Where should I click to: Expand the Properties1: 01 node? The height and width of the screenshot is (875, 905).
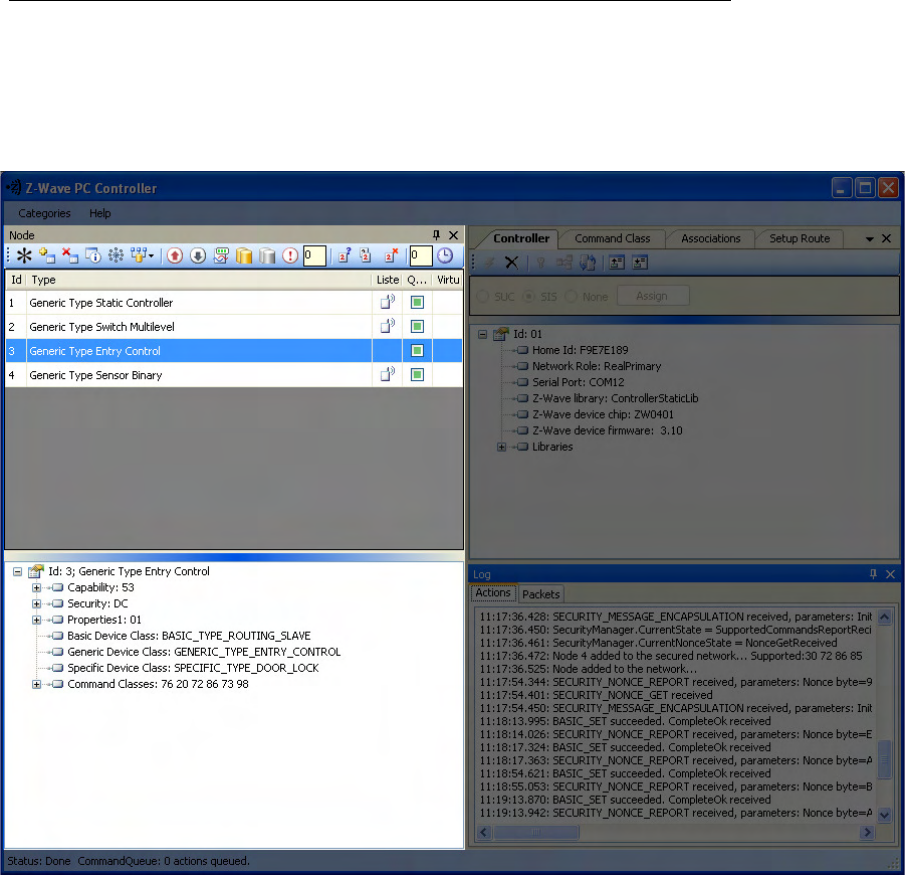tap(36, 620)
